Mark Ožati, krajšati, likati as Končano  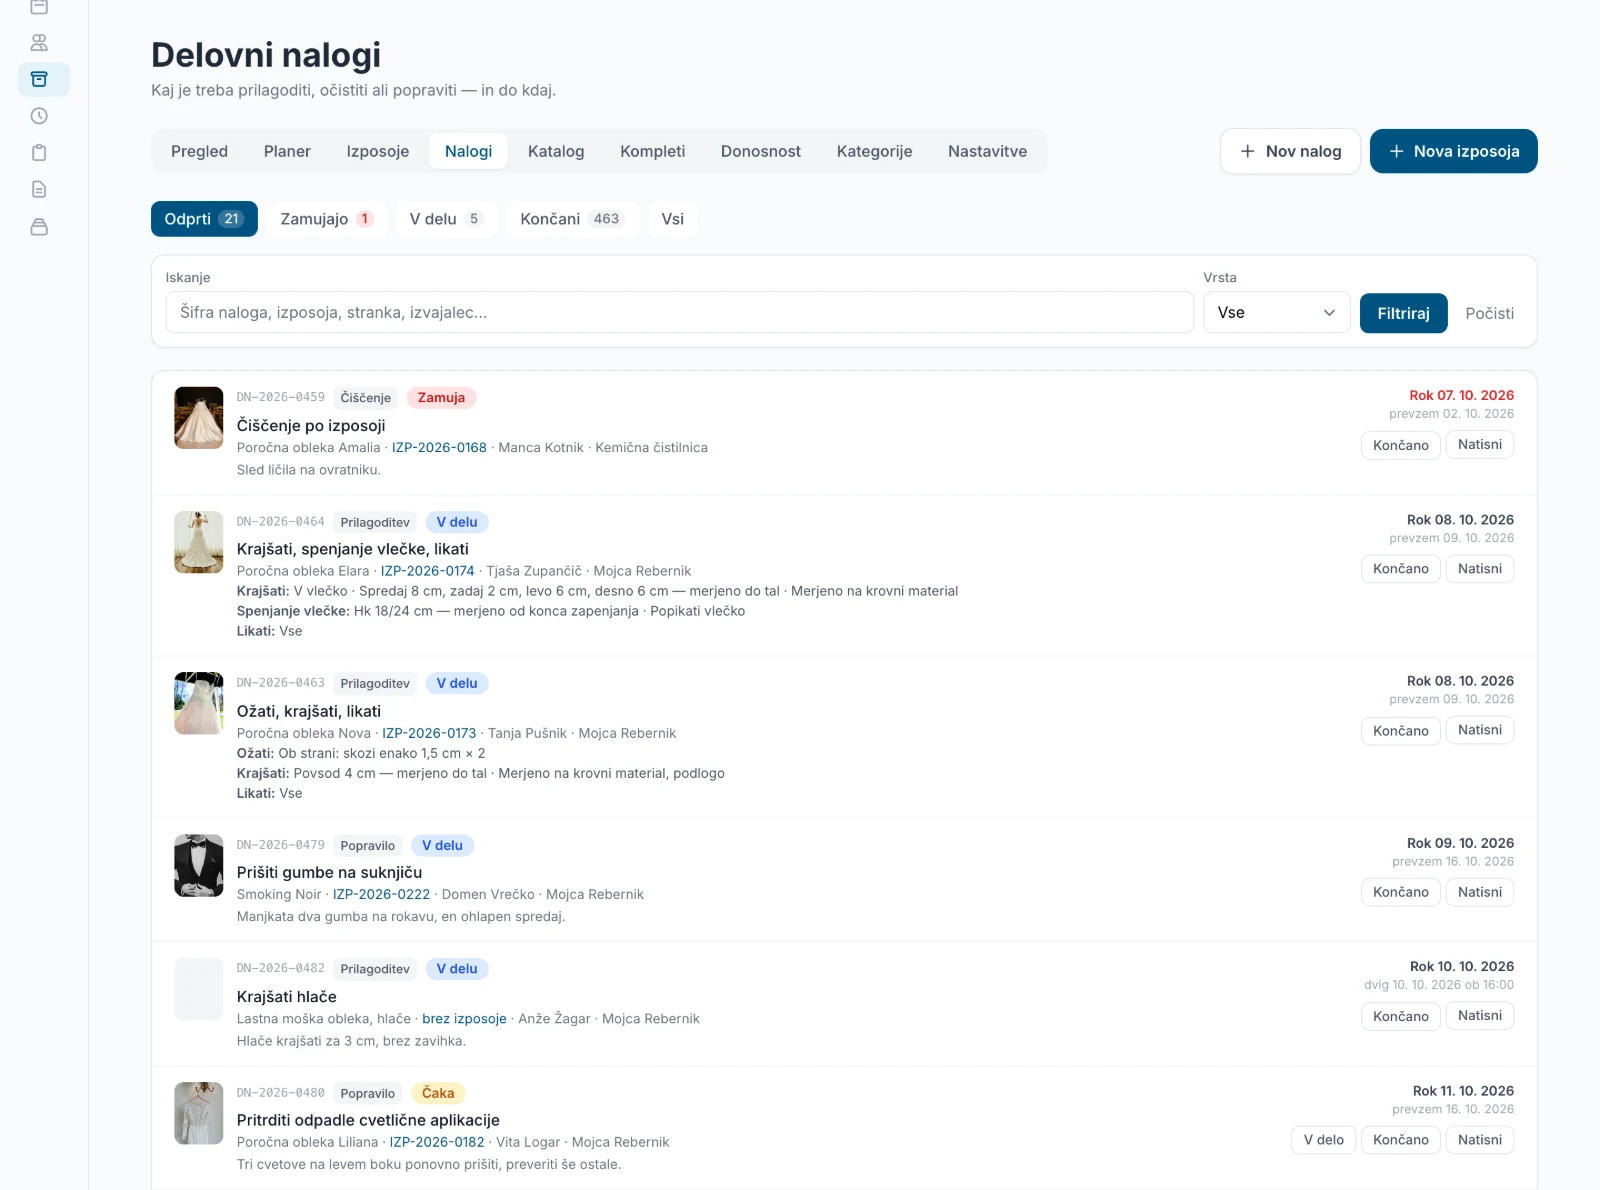point(1400,731)
